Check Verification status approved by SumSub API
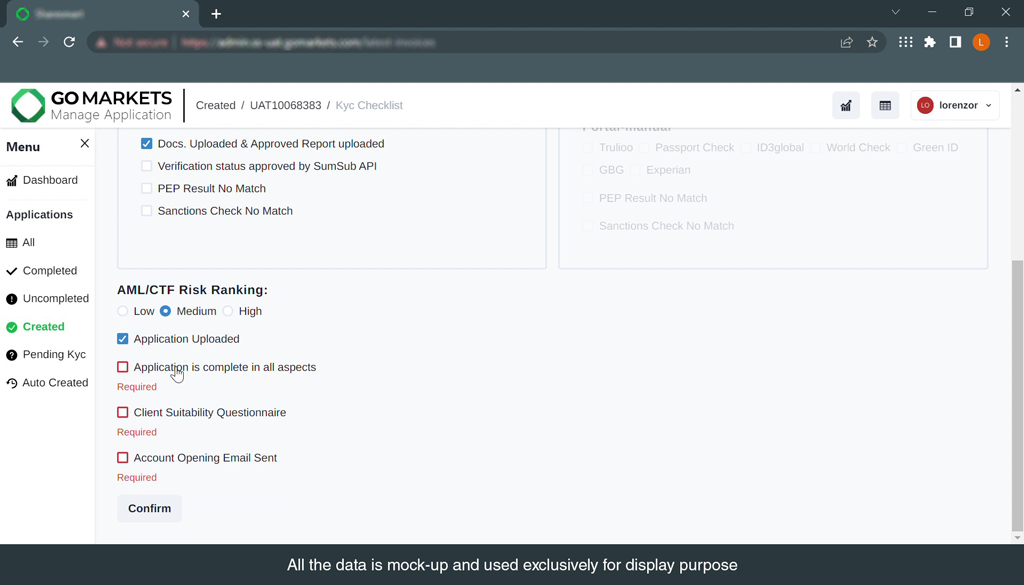The image size is (1024, 585). click(x=146, y=166)
